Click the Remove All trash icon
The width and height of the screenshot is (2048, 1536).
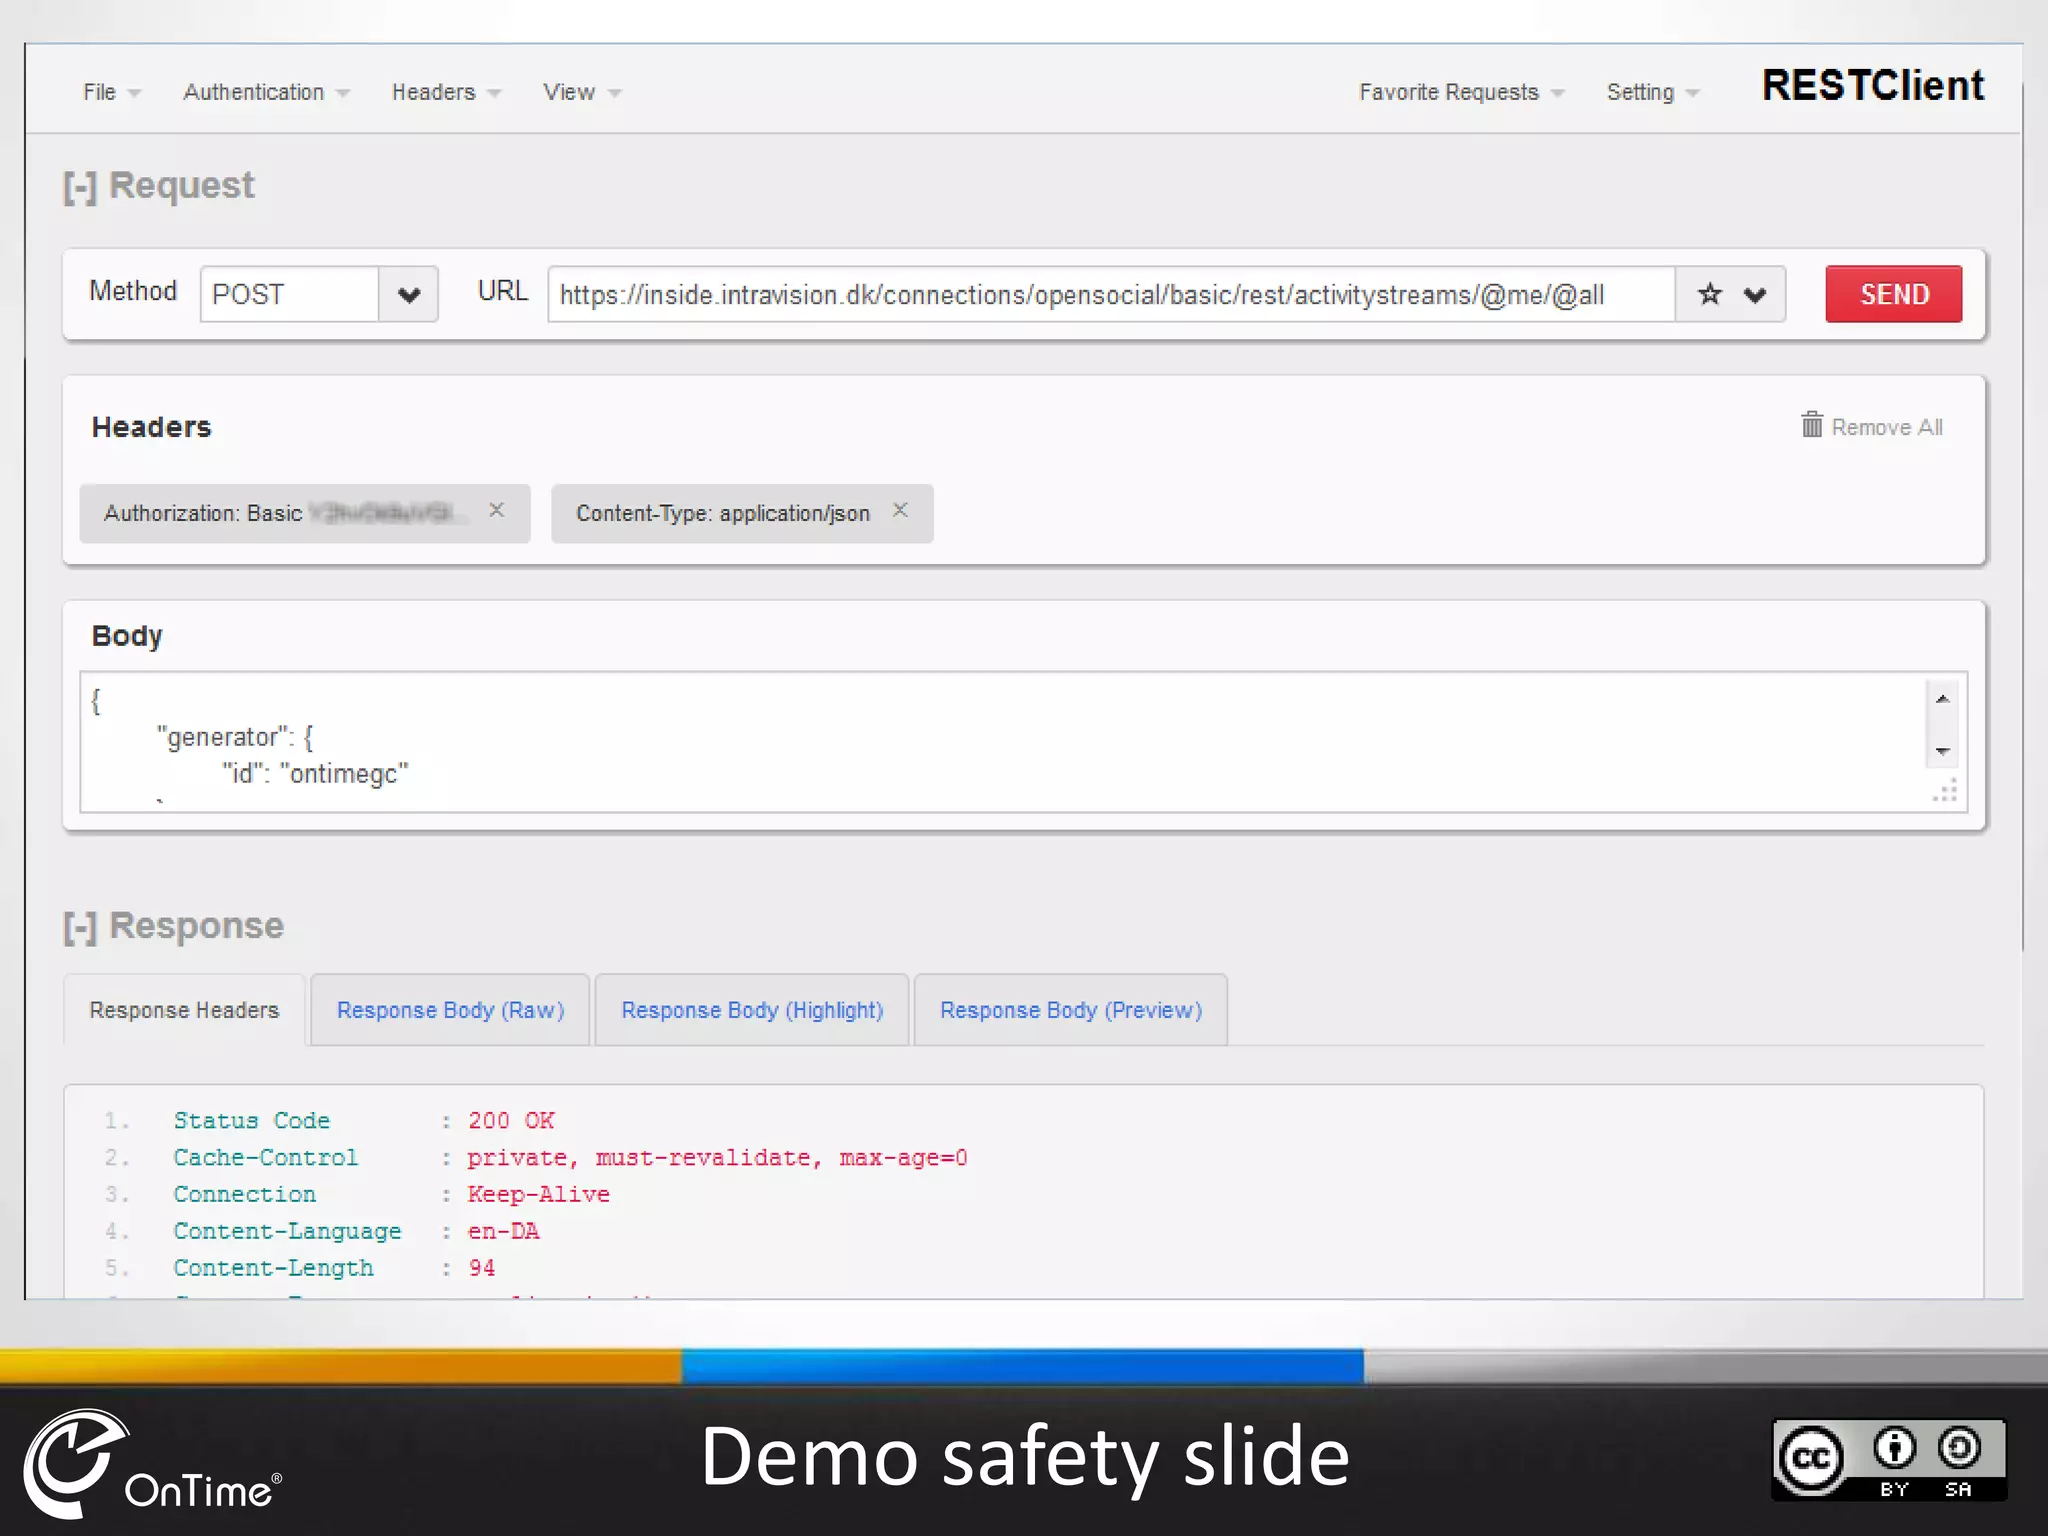point(1812,425)
